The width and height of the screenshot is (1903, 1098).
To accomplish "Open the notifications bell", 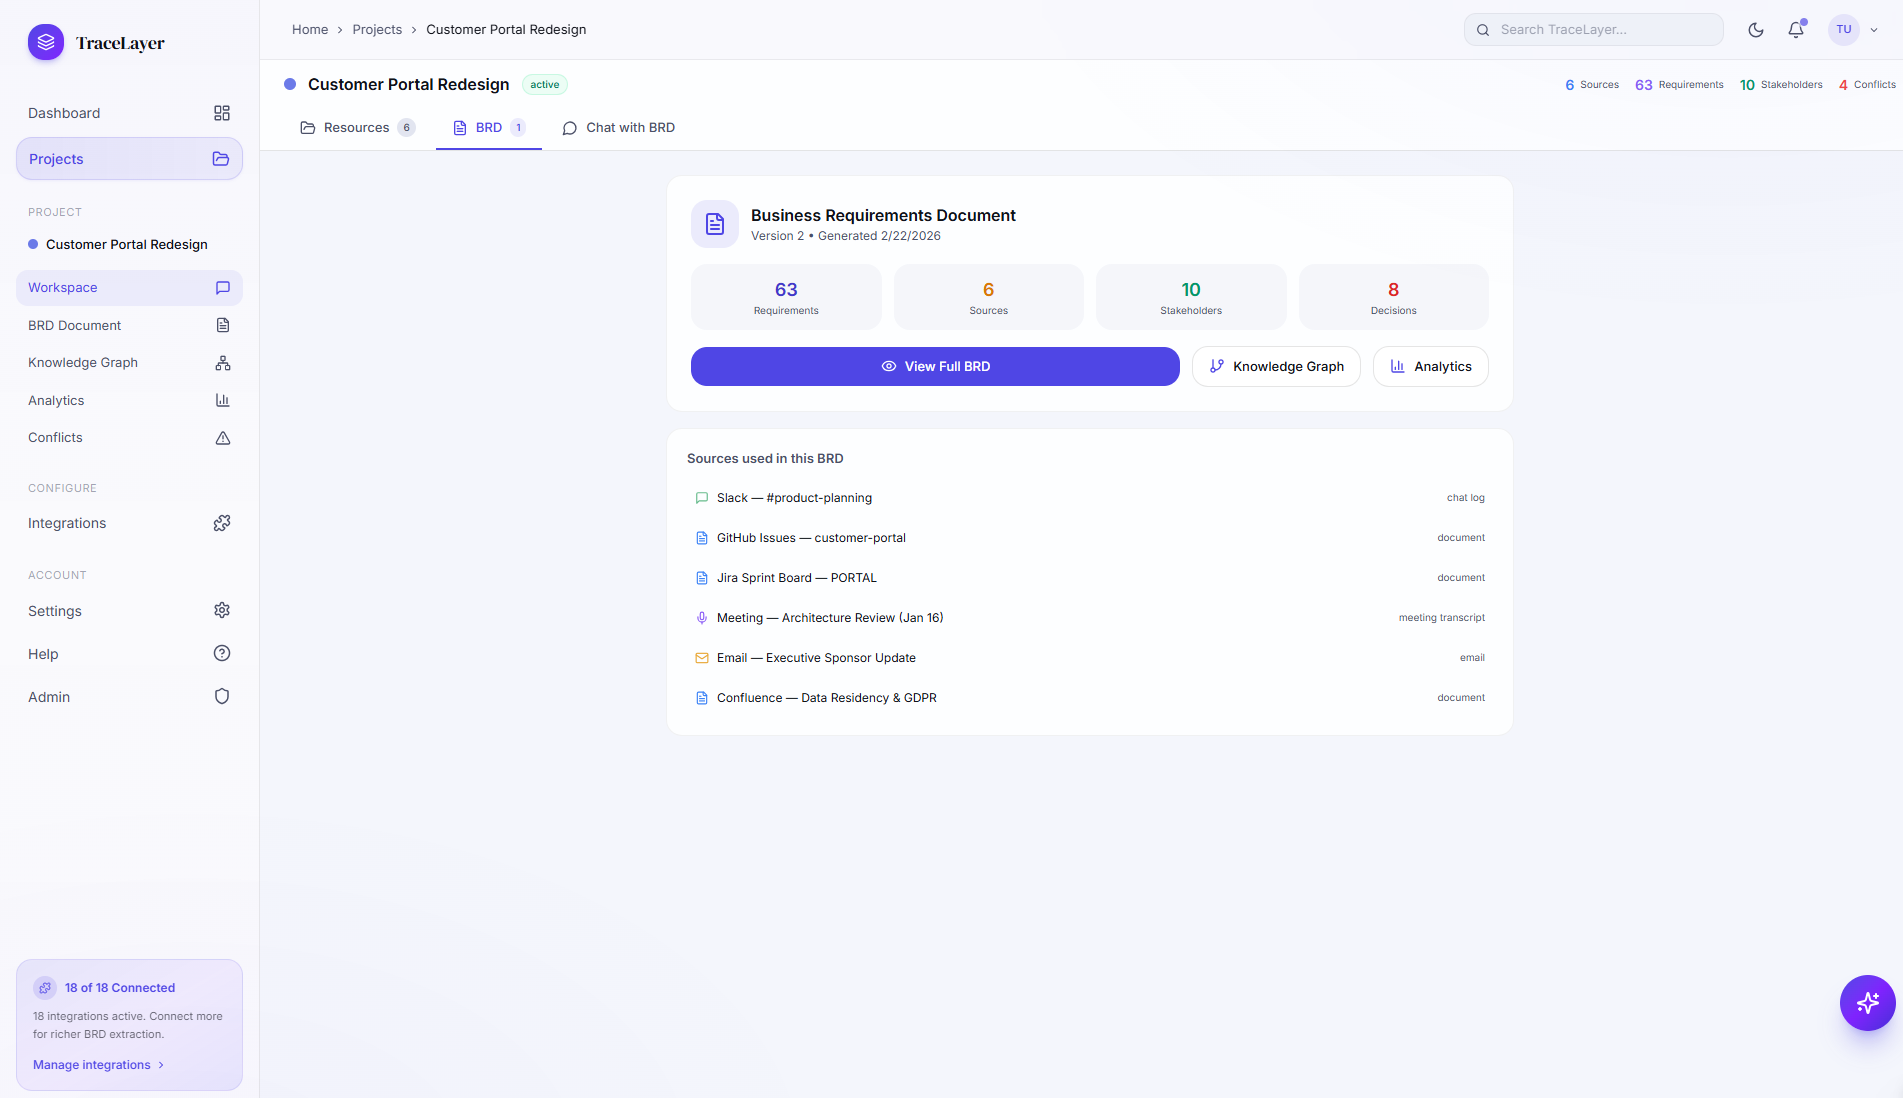I will pyautogui.click(x=1796, y=30).
